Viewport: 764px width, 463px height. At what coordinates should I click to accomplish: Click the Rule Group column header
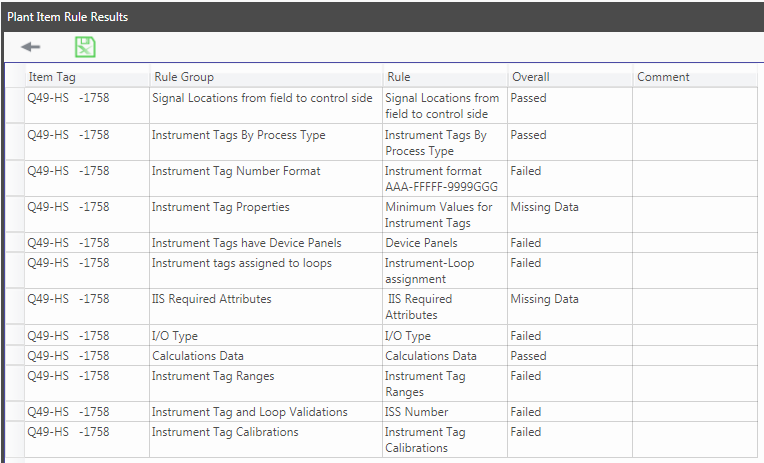coord(183,77)
